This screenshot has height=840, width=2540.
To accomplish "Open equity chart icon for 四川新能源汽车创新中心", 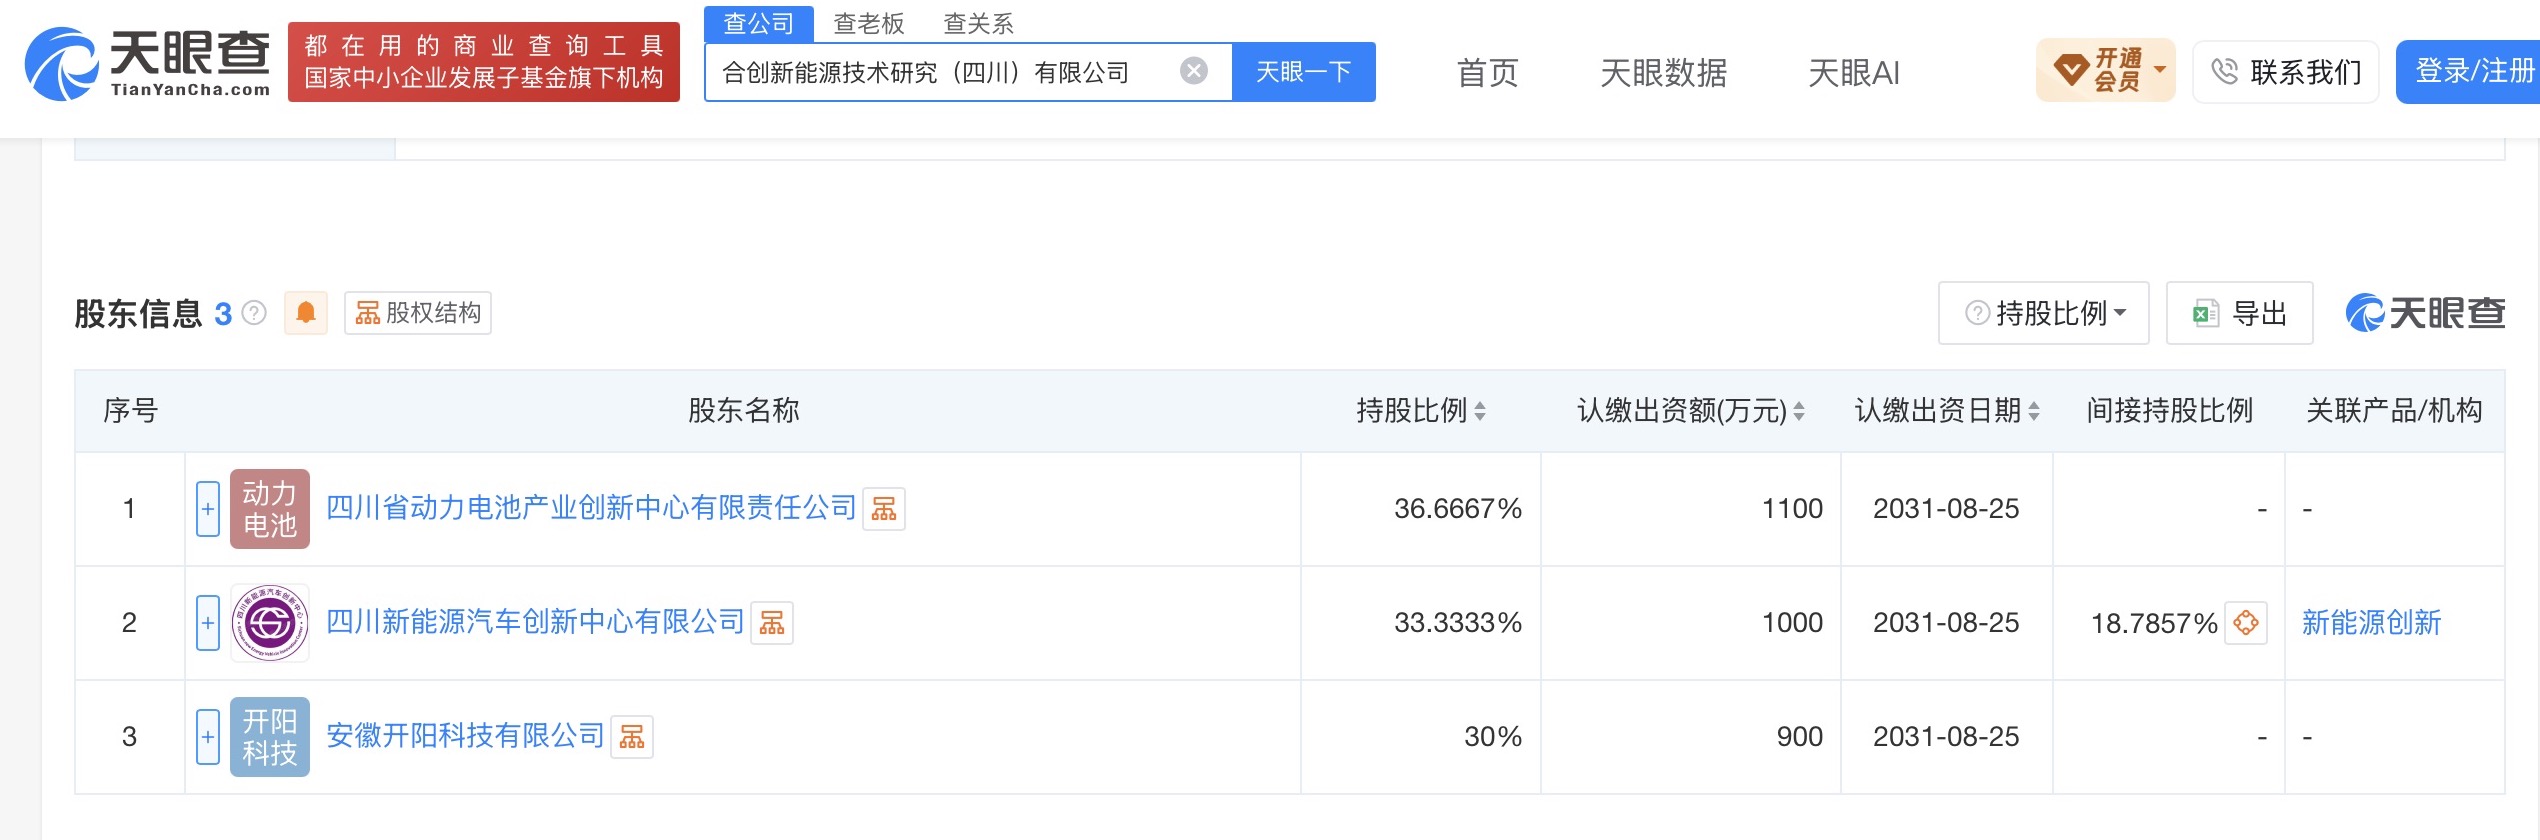I will coord(772,623).
